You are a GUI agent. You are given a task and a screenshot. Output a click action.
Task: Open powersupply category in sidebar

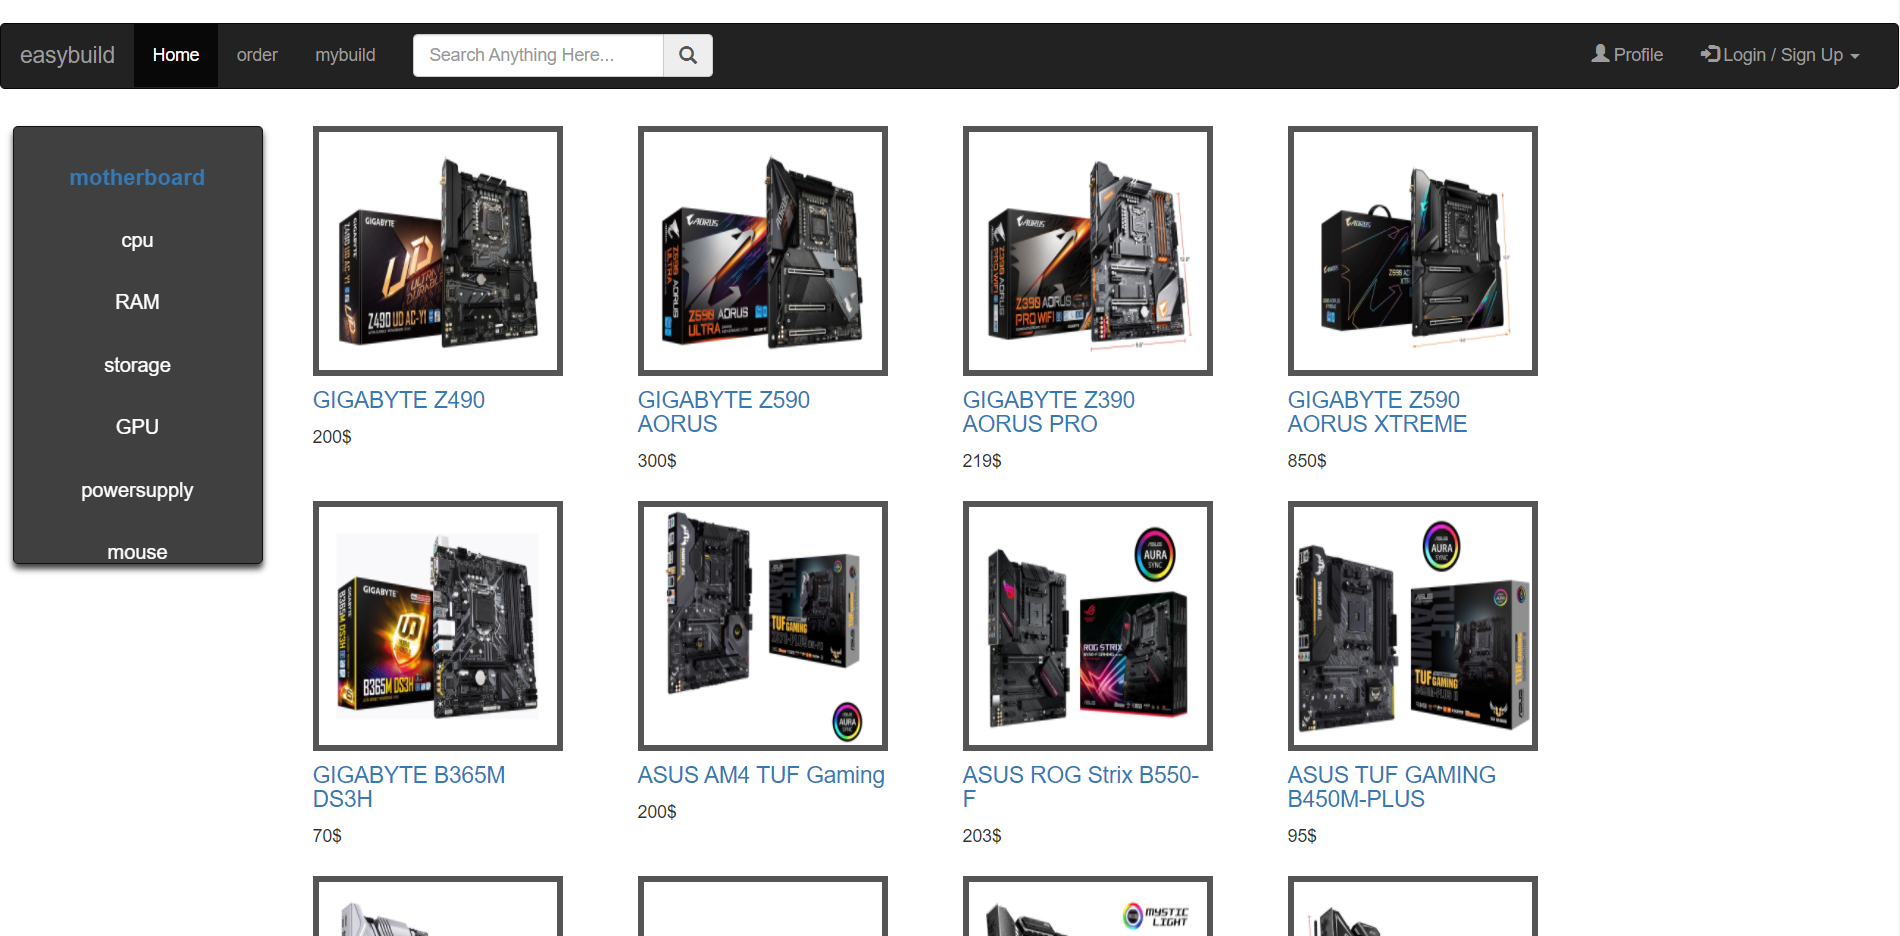point(137,490)
